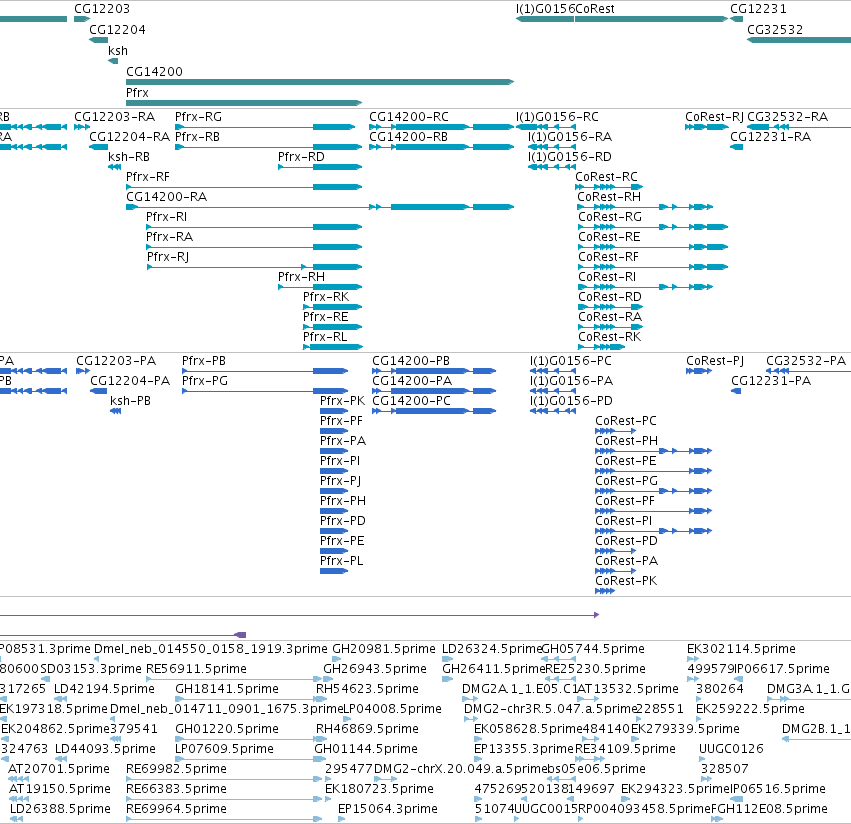Image resolution: width=851 pixels, height=824 pixels.
Task: Click protein CoRest-PK
Action: pos(605,591)
